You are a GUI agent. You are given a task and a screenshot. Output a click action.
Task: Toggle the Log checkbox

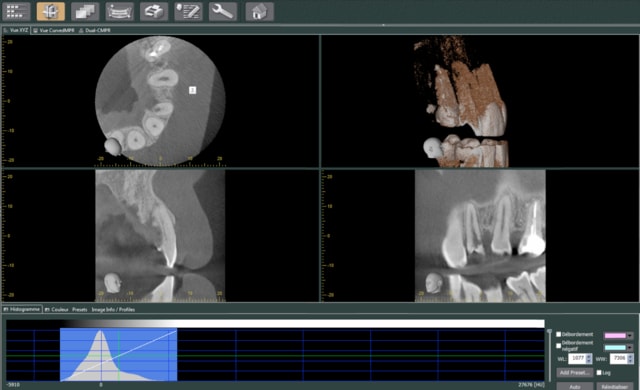coord(599,372)
